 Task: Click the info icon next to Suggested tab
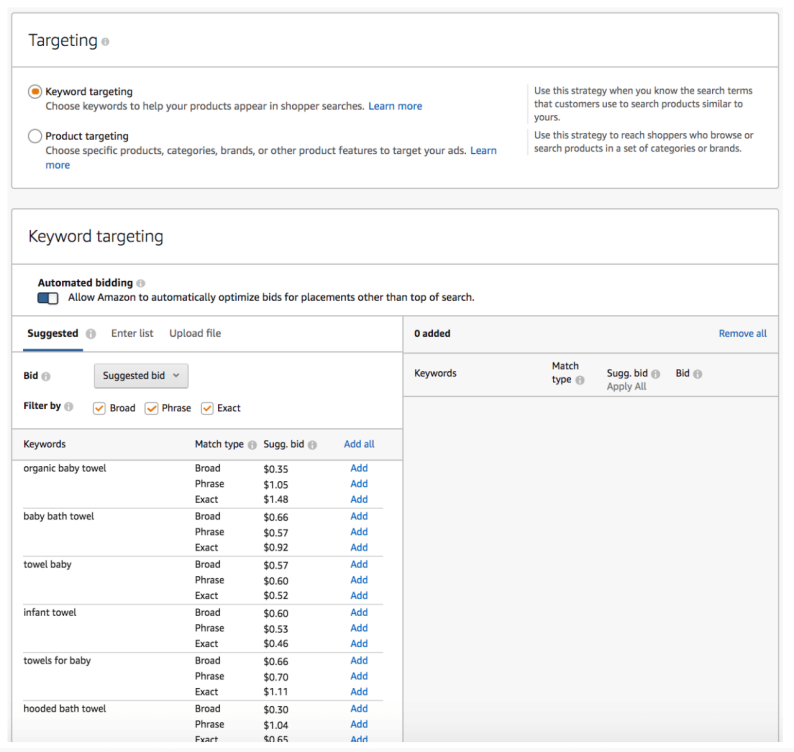pyautogui.click(x=91, y=334)
